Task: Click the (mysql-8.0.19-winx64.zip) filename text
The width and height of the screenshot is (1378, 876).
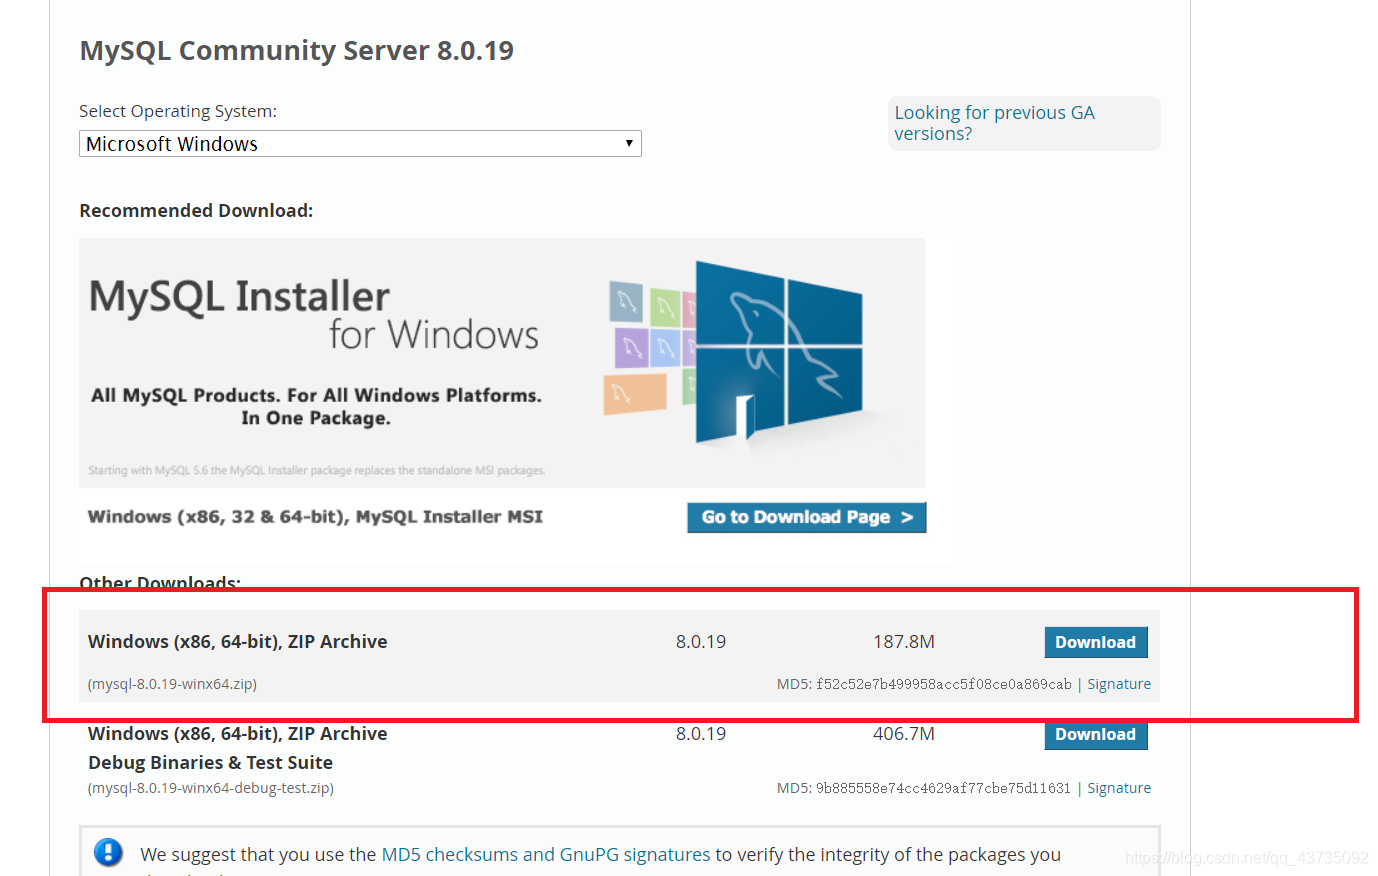Action: (x=172, y=684)
